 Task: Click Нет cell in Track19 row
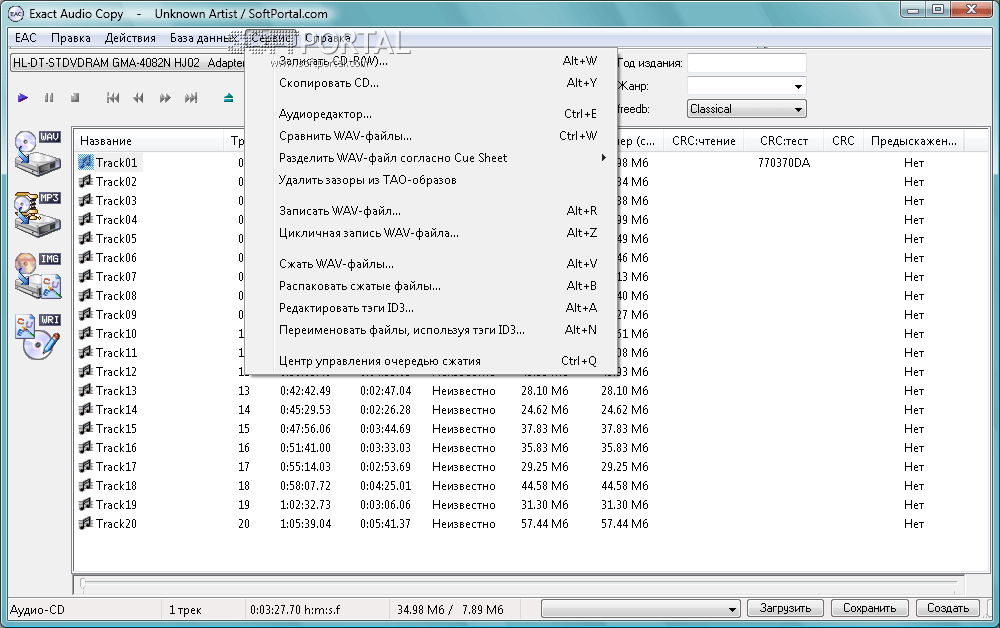tap(914, 505)
